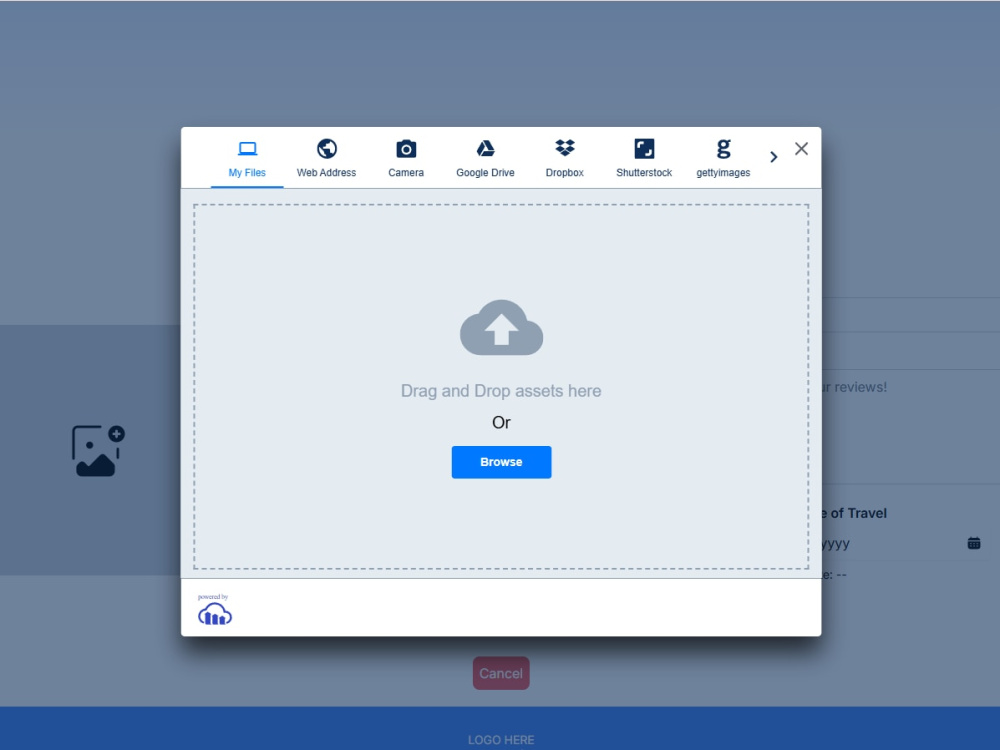Open the Shutterstock source icon
The height and width of the screenshot is (750, 1000).
[644, 149]
